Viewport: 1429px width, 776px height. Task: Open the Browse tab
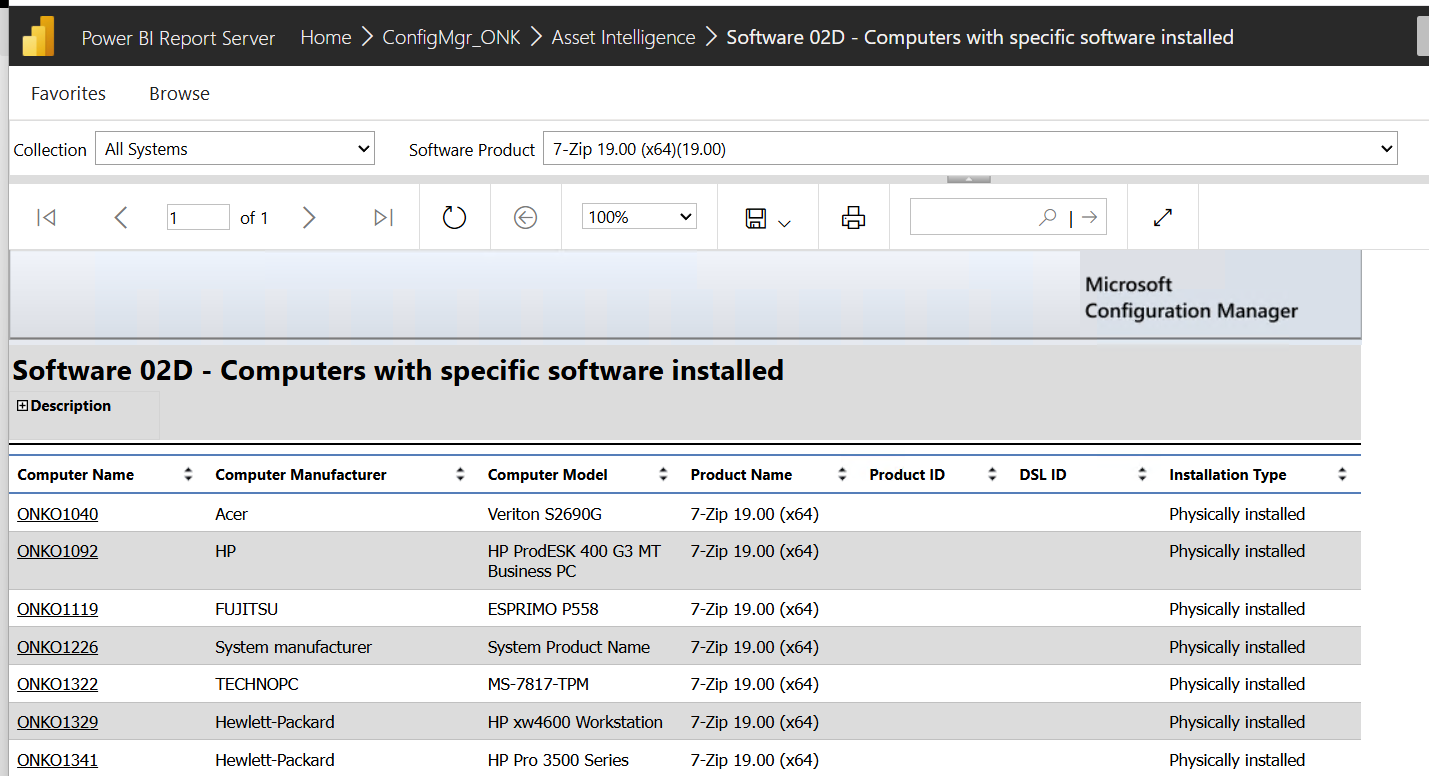[x=179, y=93]
